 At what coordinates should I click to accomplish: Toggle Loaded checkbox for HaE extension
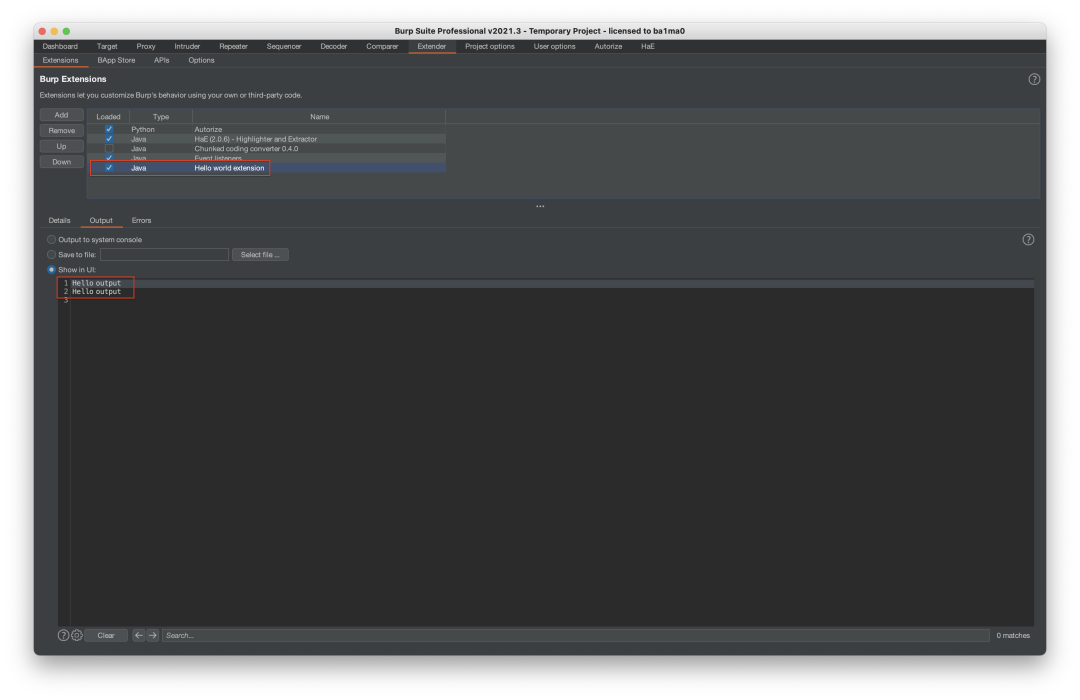point(109,138)
